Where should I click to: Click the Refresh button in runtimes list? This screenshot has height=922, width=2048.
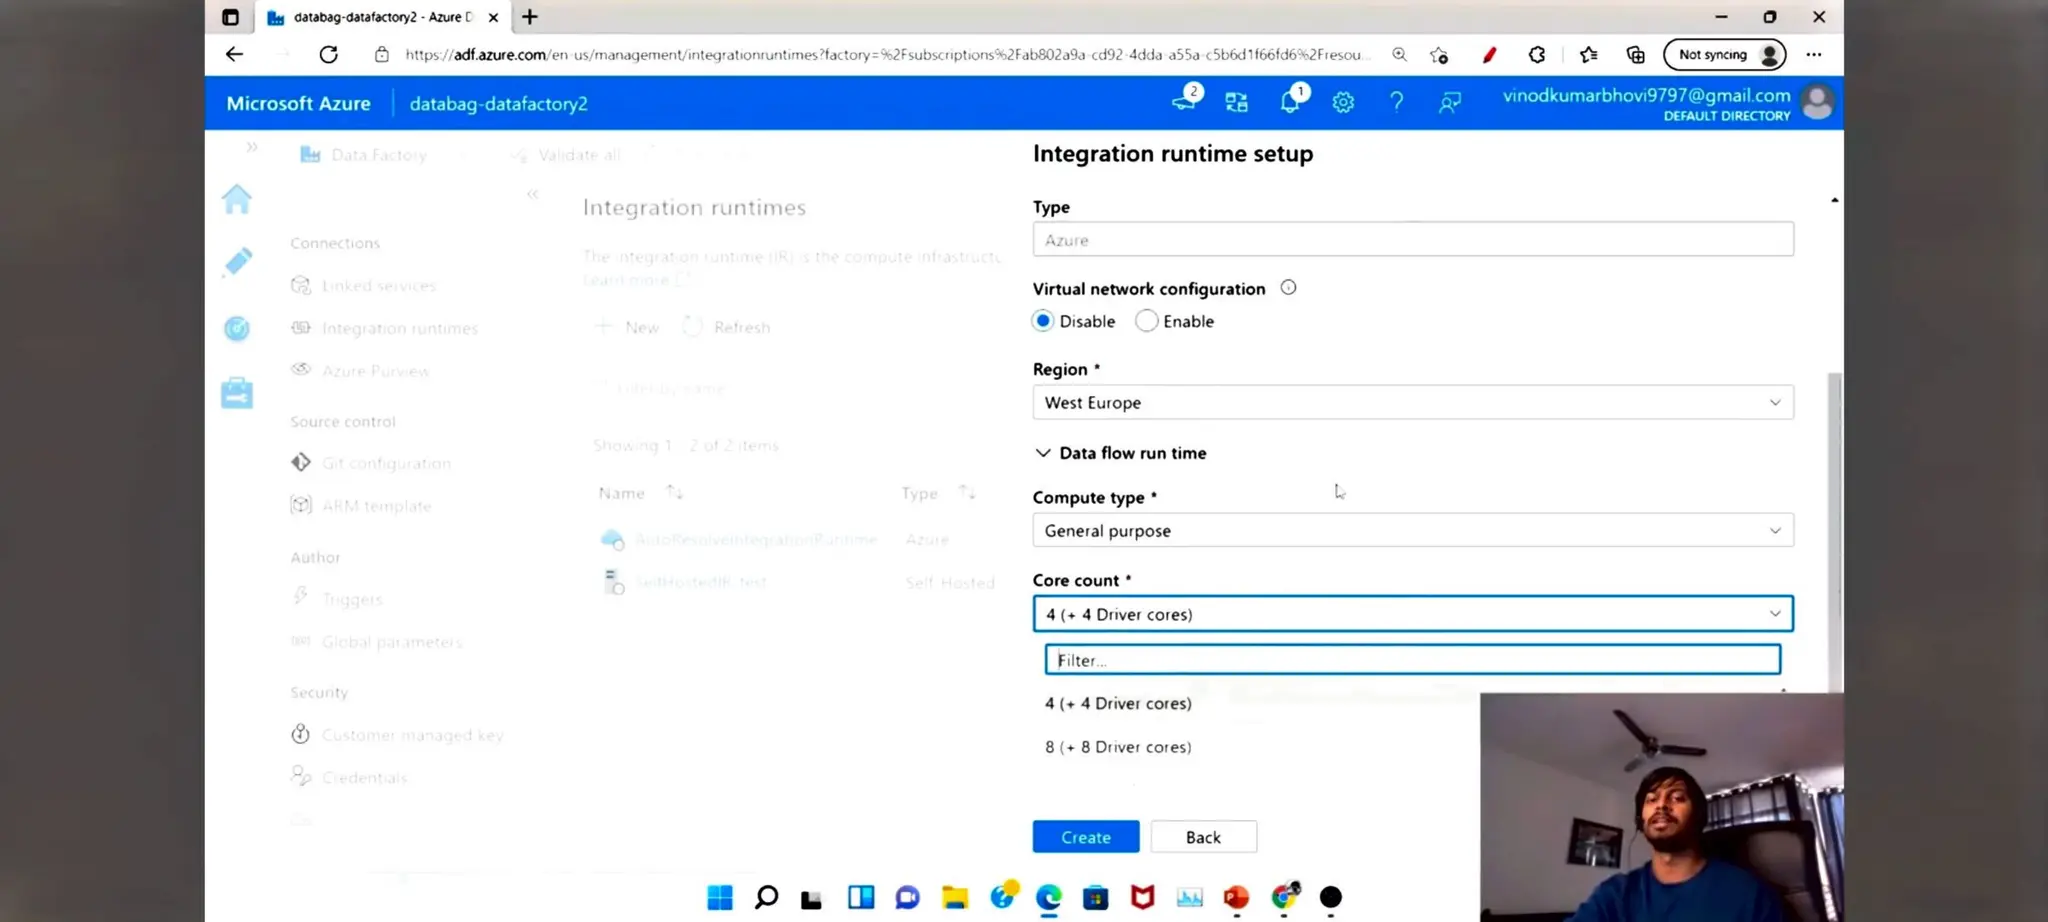(727, 327)
